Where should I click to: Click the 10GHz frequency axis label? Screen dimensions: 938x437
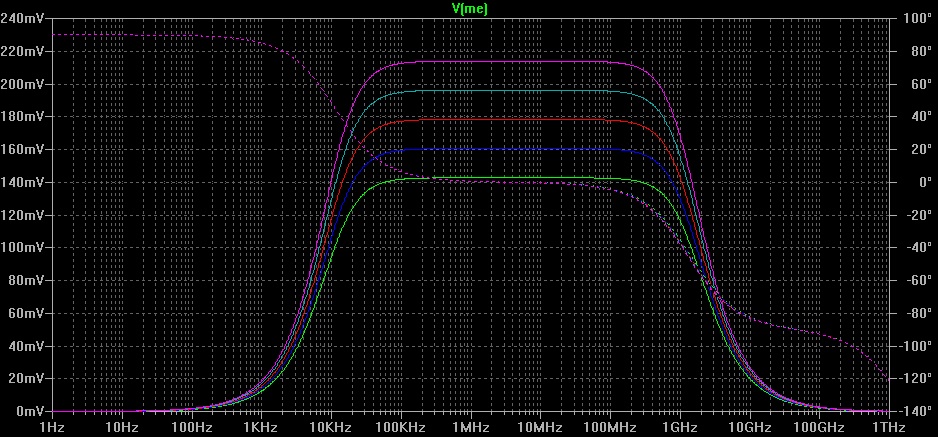pyautogui.click(x=749, y=427)
